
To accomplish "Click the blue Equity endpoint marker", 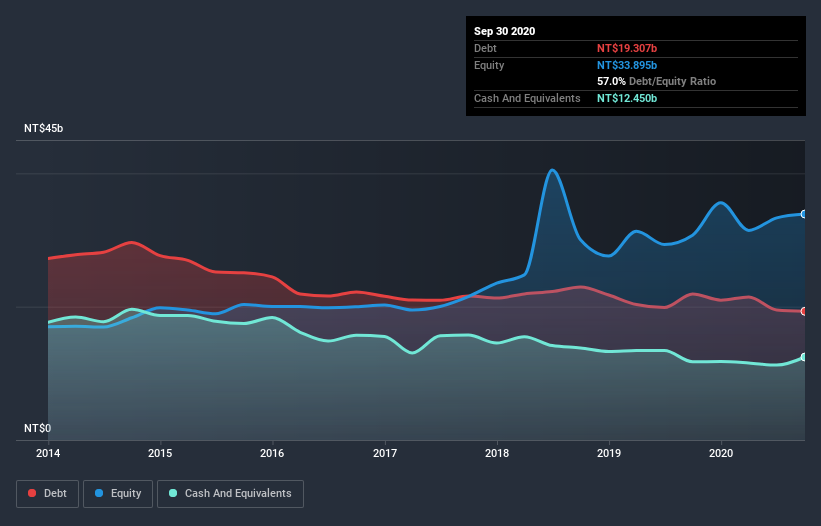I will click(804, 214).
